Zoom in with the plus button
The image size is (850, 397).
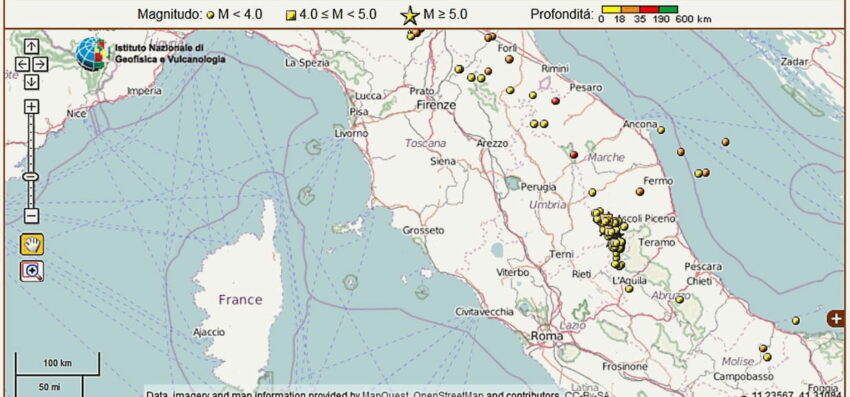(31, 106)
